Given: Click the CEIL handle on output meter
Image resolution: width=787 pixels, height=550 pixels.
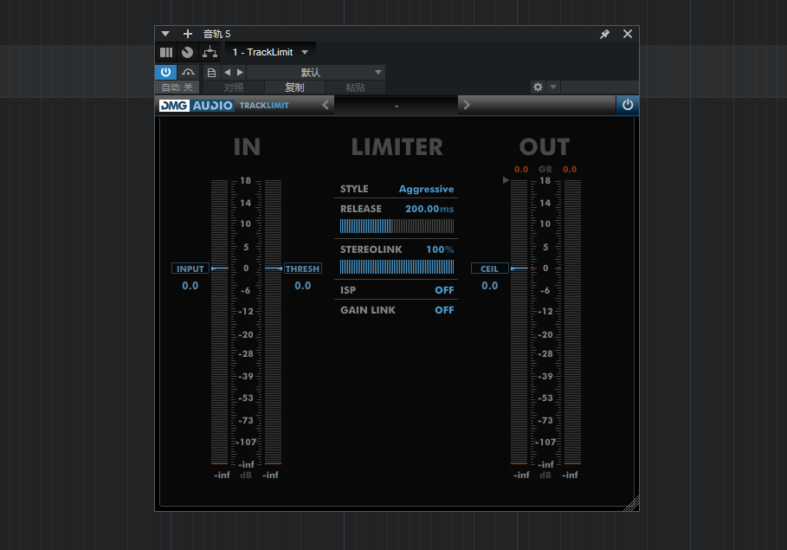Looking at the screenshot, I should click(x=489, y=268).
